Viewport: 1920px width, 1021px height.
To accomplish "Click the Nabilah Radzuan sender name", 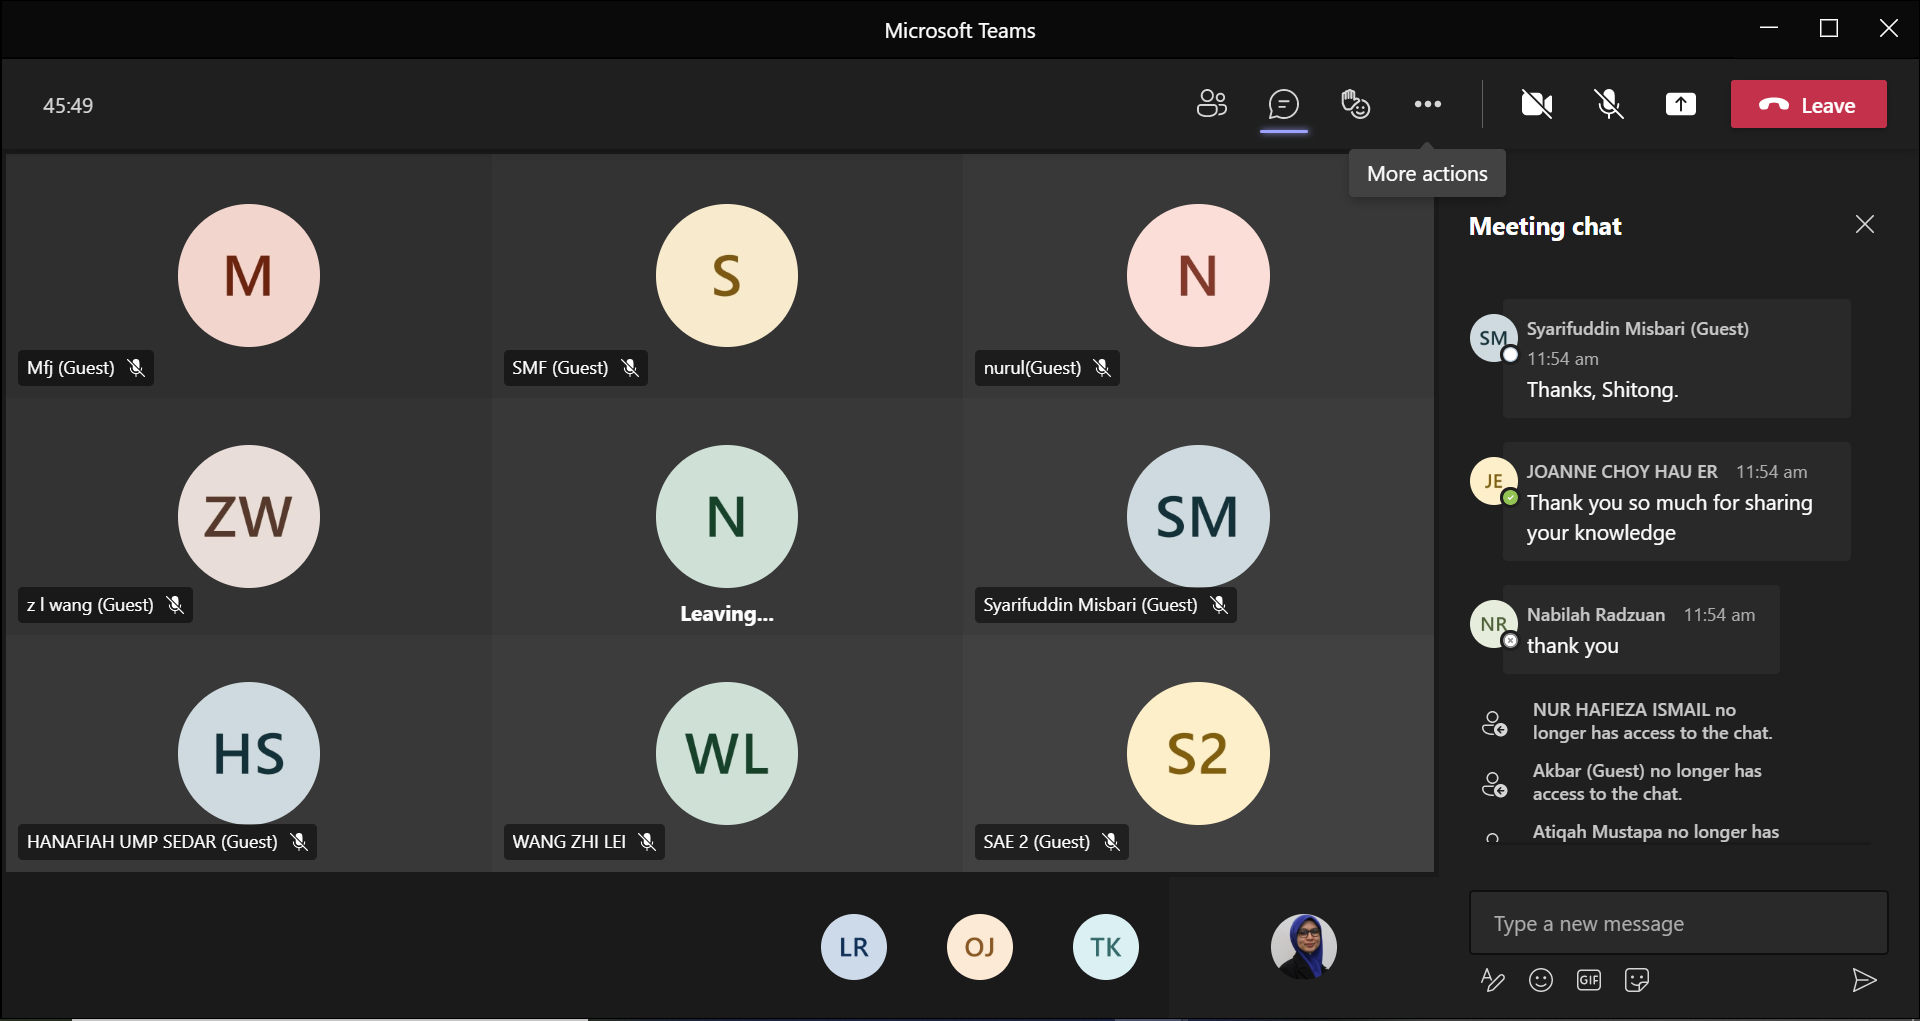I will 1595,614.
